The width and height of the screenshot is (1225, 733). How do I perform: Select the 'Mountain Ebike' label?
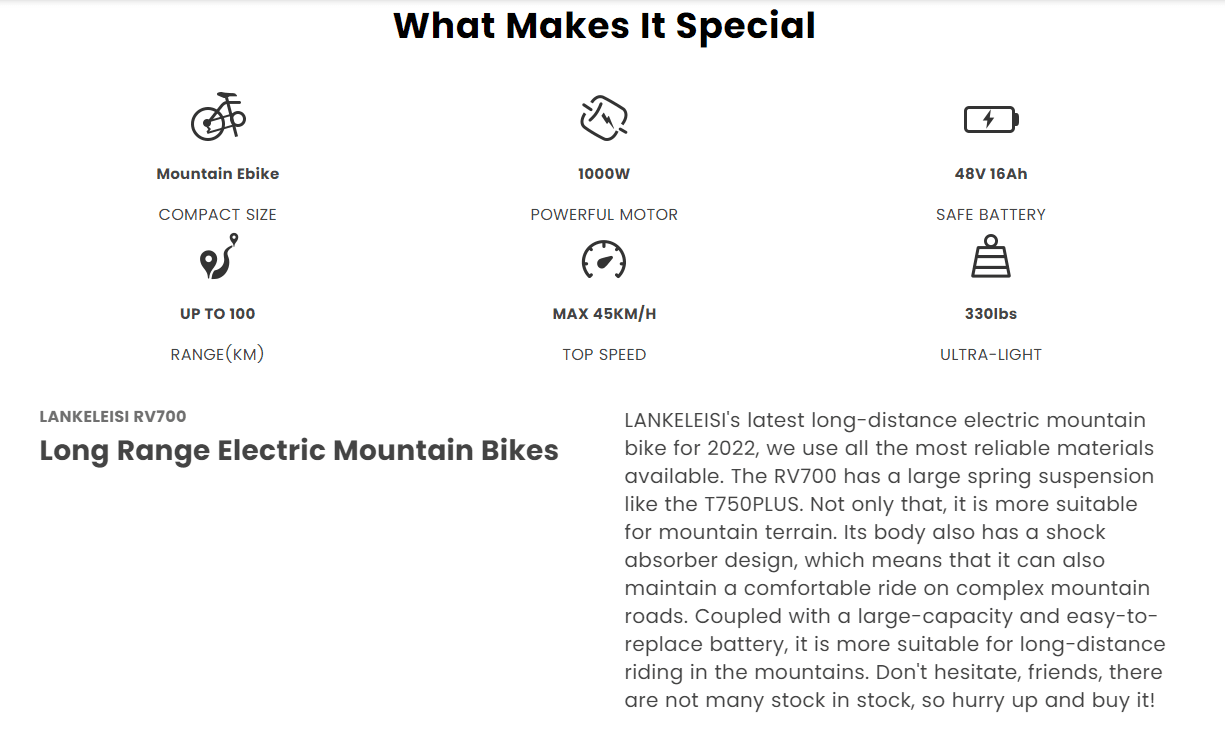tap(218, 174)
